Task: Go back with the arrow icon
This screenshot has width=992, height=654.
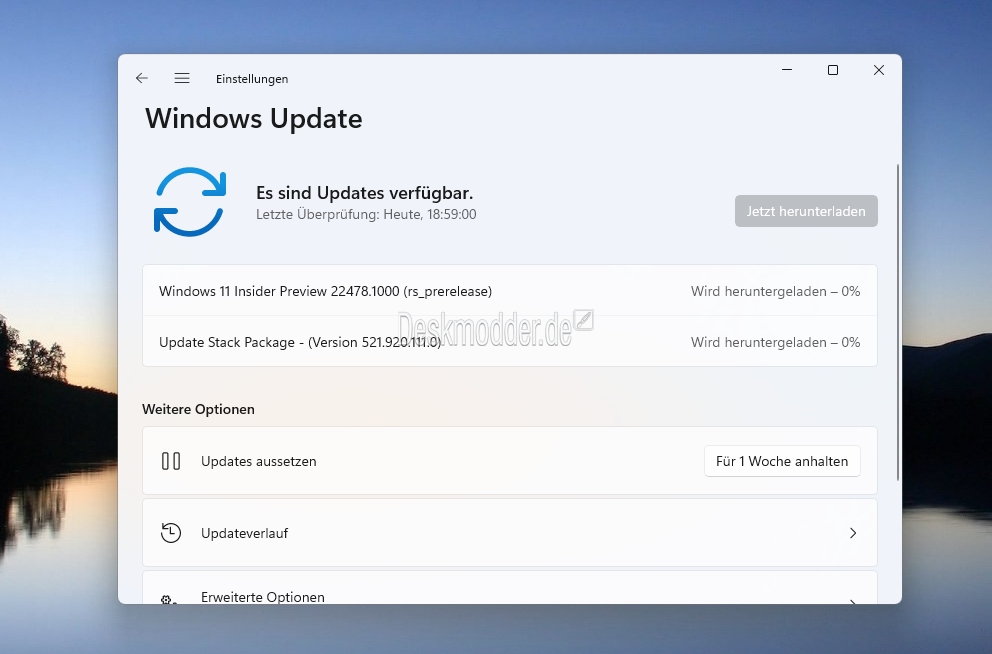Action: 142,78
